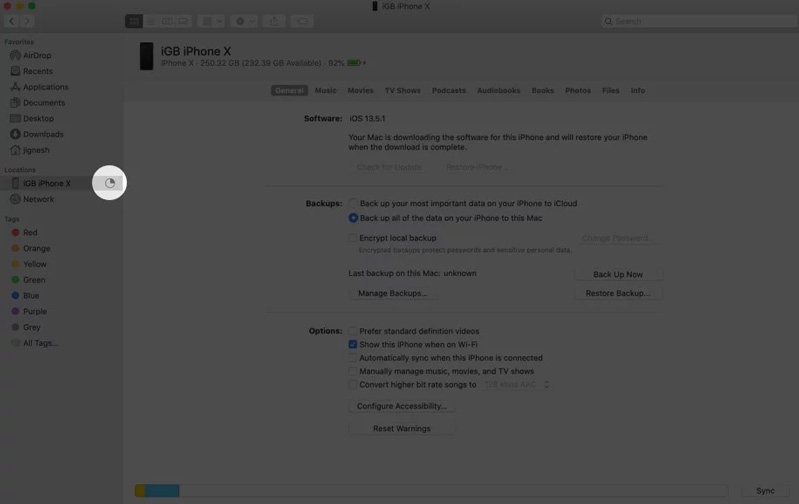
Task: Switch to list view in toolbar
Action: 150,21
